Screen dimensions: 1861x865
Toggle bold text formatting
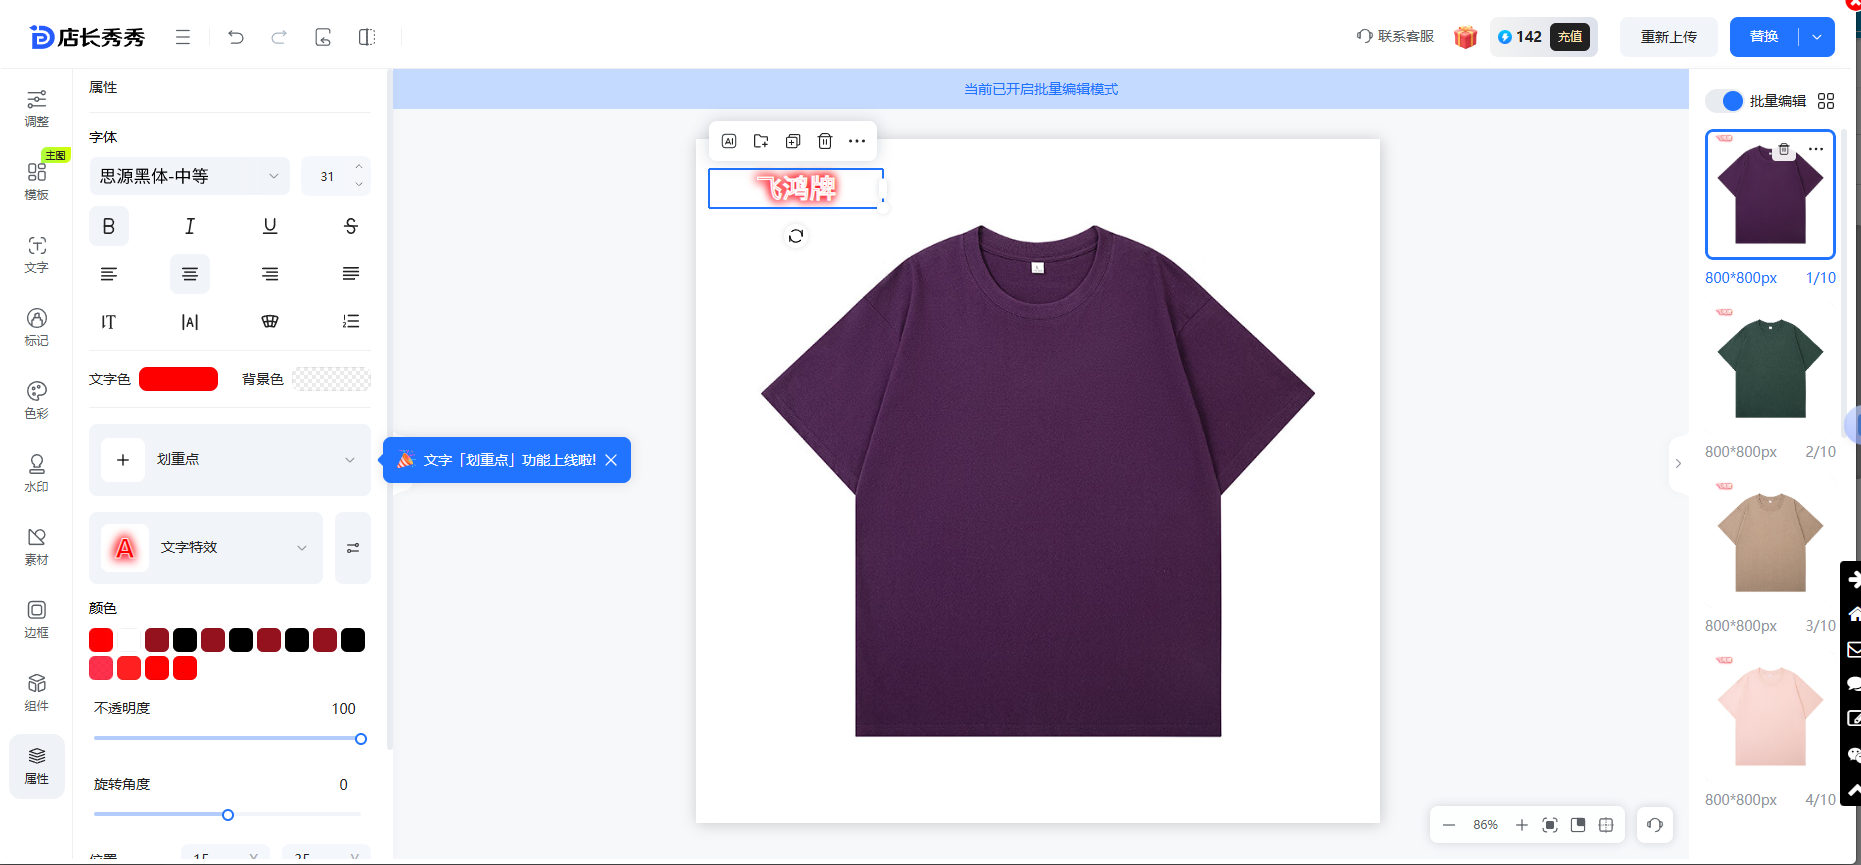coord(109,226)
